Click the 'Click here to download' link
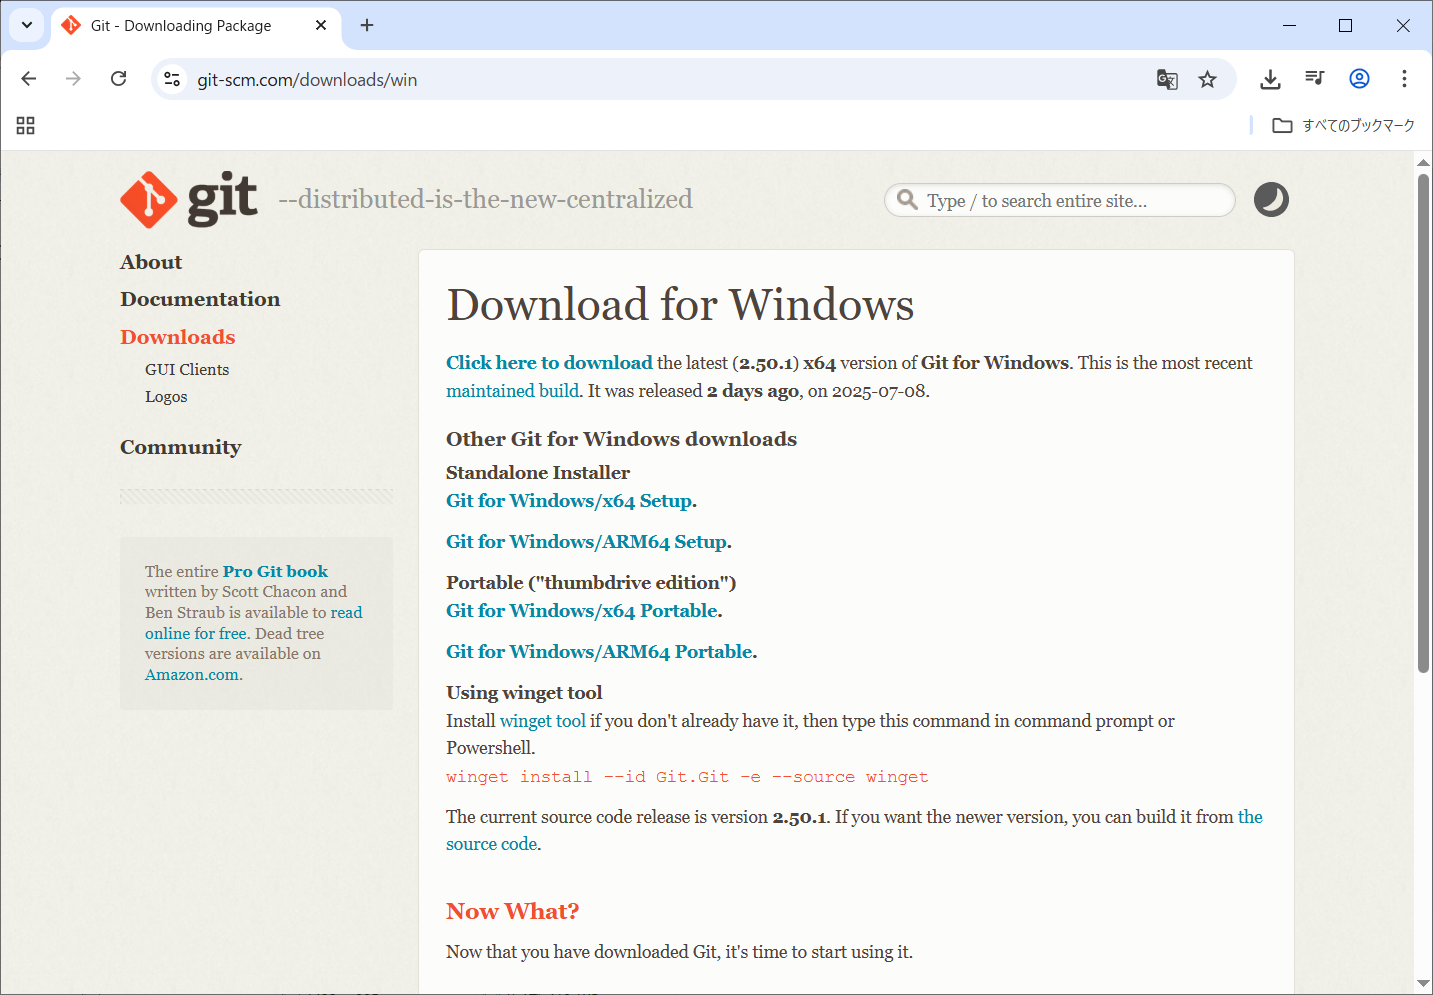 [549, 363]
